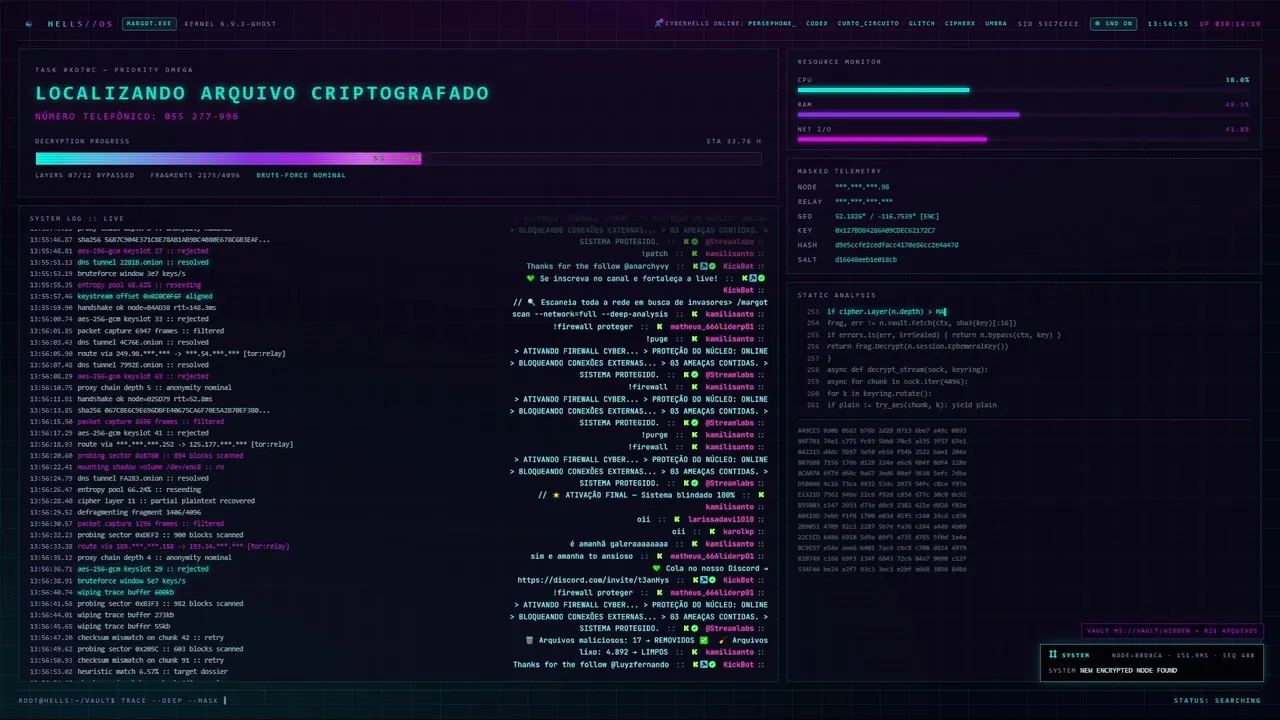Click the SALT telemetry value
This screenshot has height=720, width=1280.
point(866,259)
